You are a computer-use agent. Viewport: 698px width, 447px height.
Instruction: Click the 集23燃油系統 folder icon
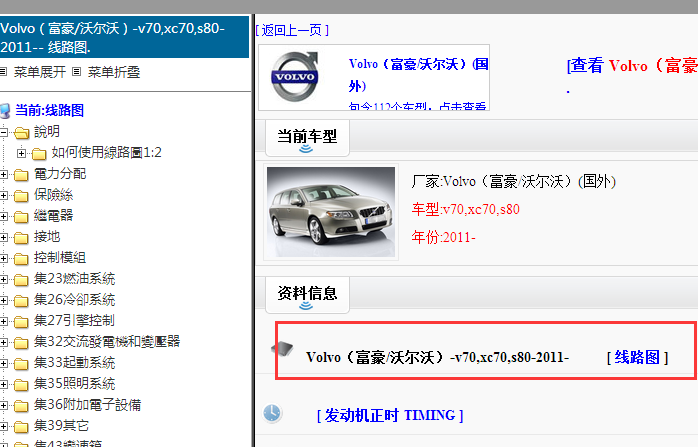coord(21,280)
